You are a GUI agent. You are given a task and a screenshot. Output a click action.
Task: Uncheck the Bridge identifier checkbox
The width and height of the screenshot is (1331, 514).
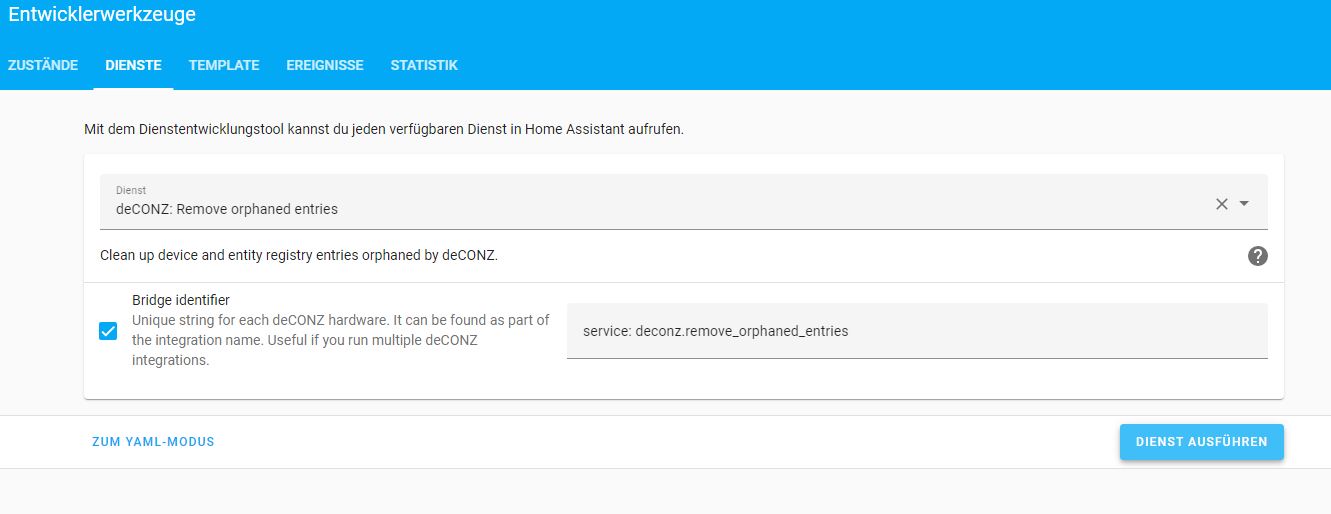pyautogui.click(x=108, y=331)
